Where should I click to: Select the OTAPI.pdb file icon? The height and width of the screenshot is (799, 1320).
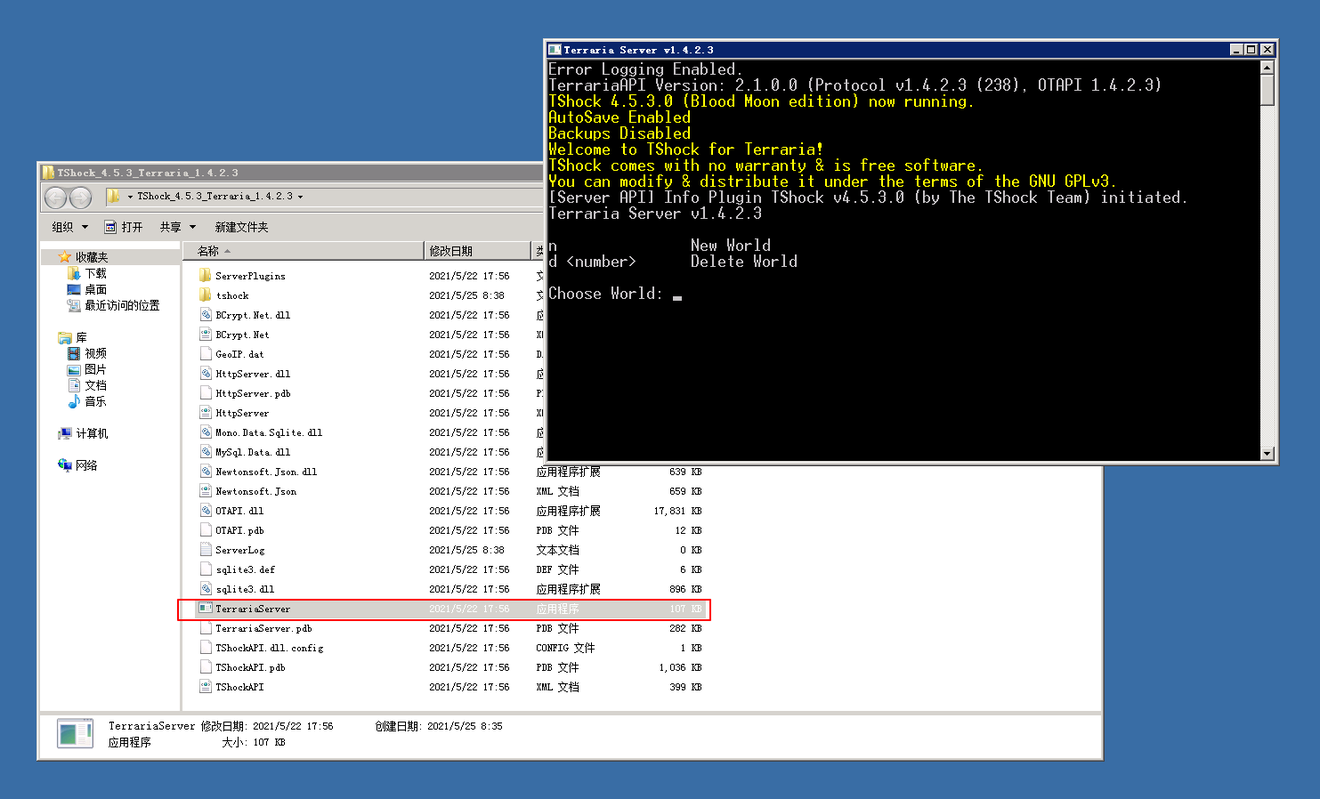[205, 530]
